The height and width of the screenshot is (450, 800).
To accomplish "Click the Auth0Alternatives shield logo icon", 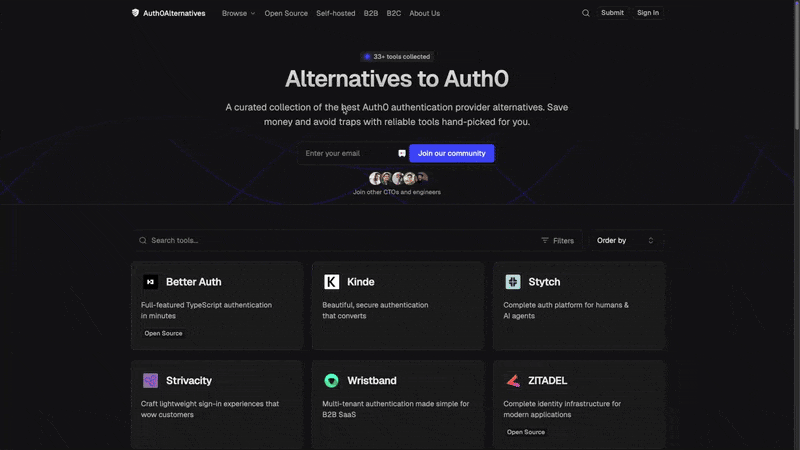I will tap(135, 13).
